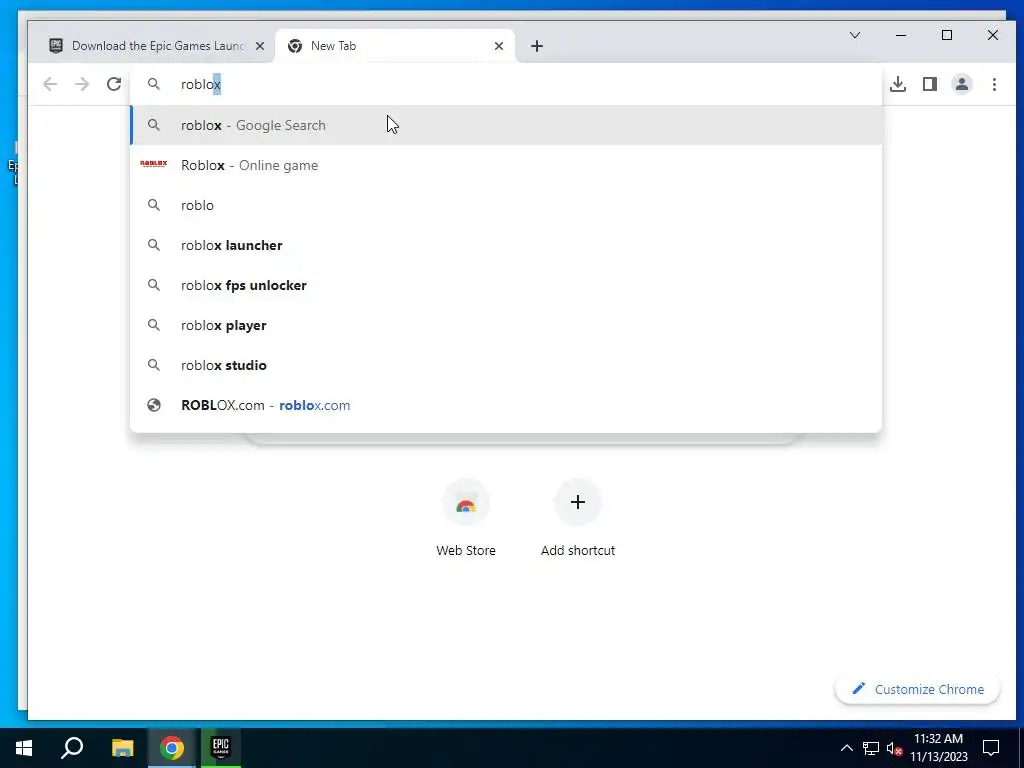Select the 'roblo' search suggestion
The image size is (1024, 768).
(x=506, y=205)
